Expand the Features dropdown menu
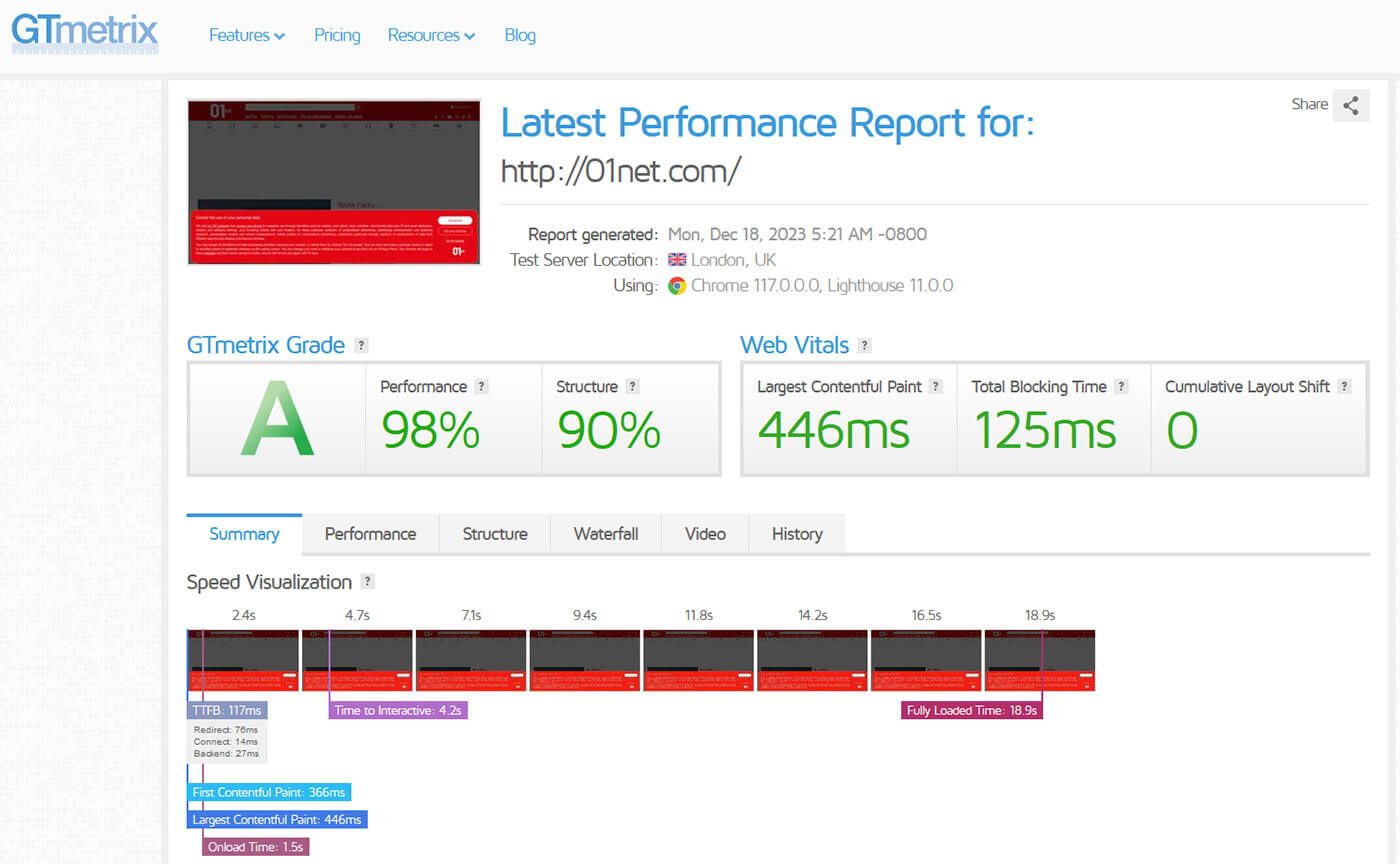 [247, 35]
